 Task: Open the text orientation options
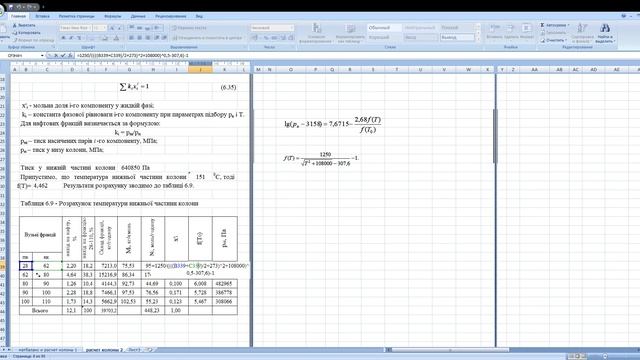(x=158, y=28)
